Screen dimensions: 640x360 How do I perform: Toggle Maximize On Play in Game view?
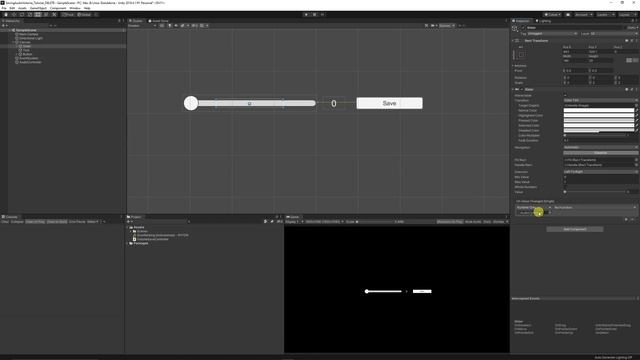450,222
